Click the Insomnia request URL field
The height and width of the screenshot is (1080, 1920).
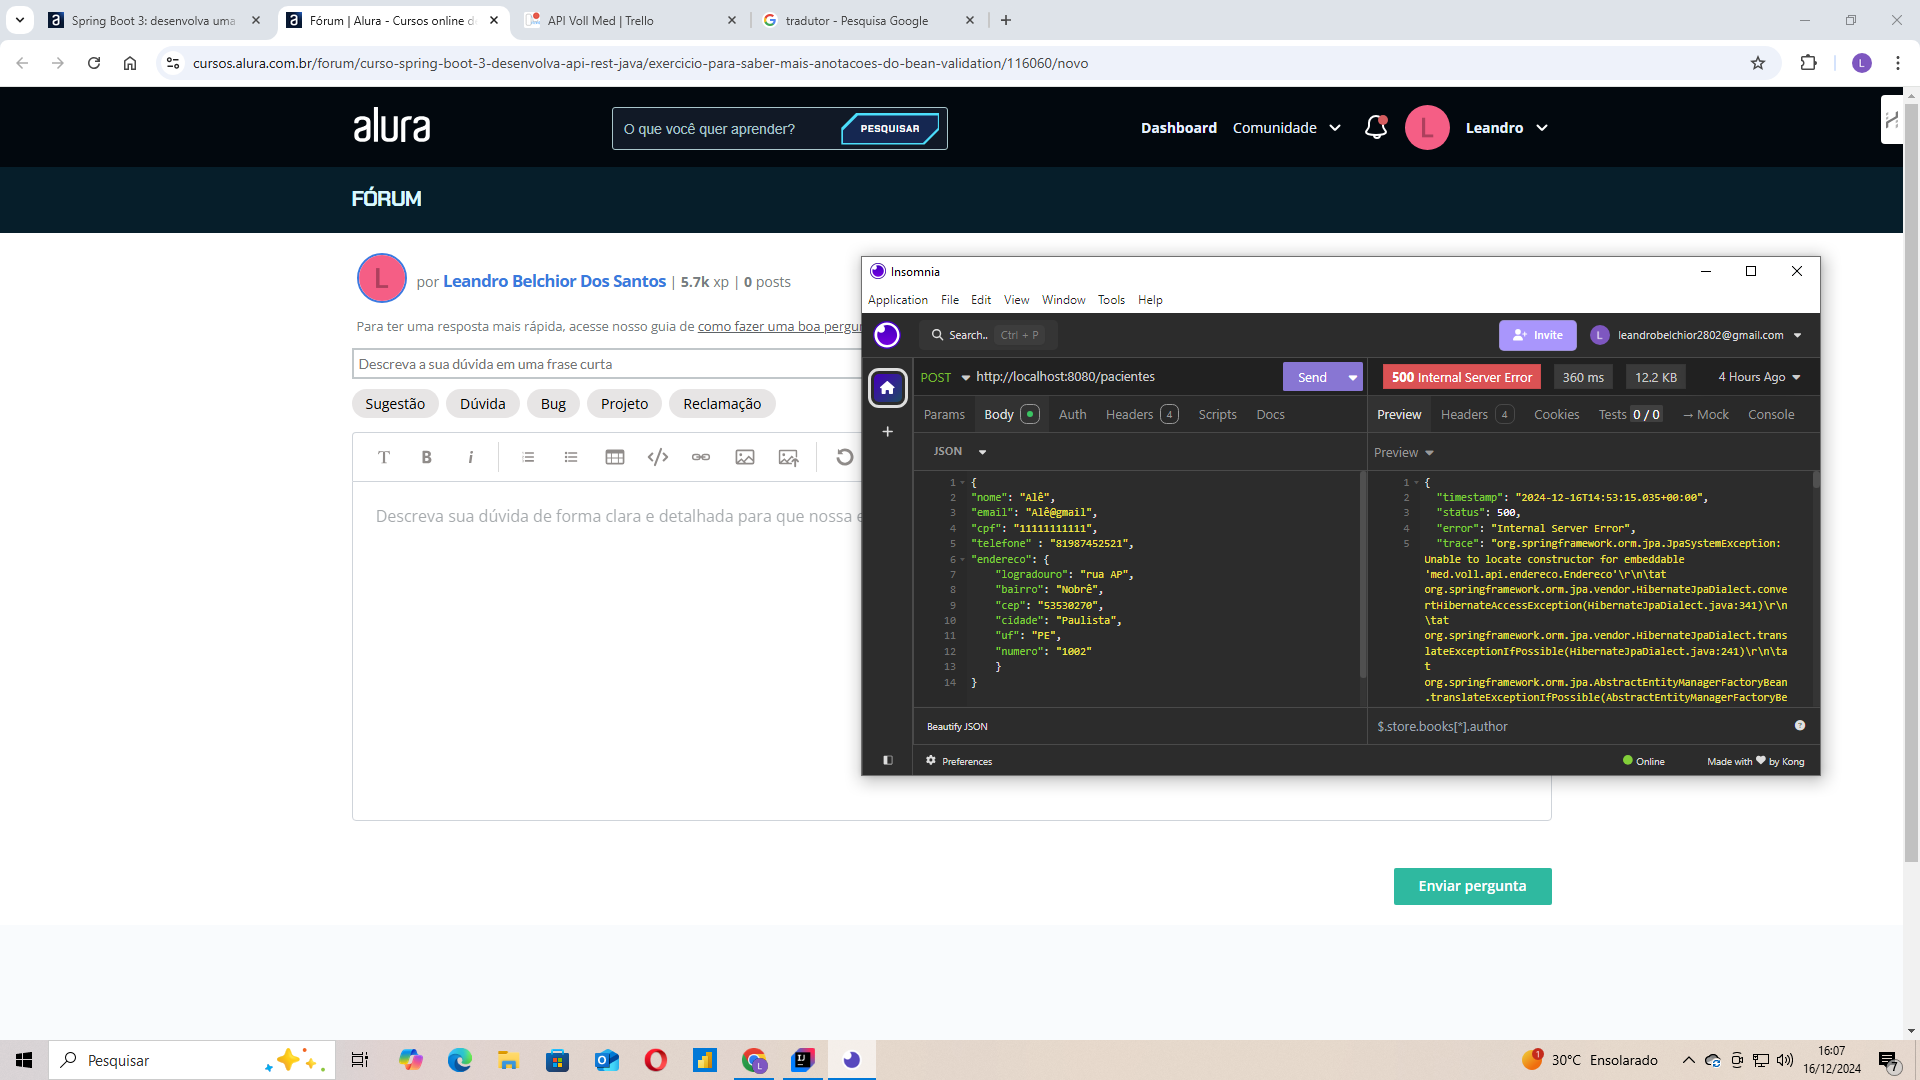1125,377
